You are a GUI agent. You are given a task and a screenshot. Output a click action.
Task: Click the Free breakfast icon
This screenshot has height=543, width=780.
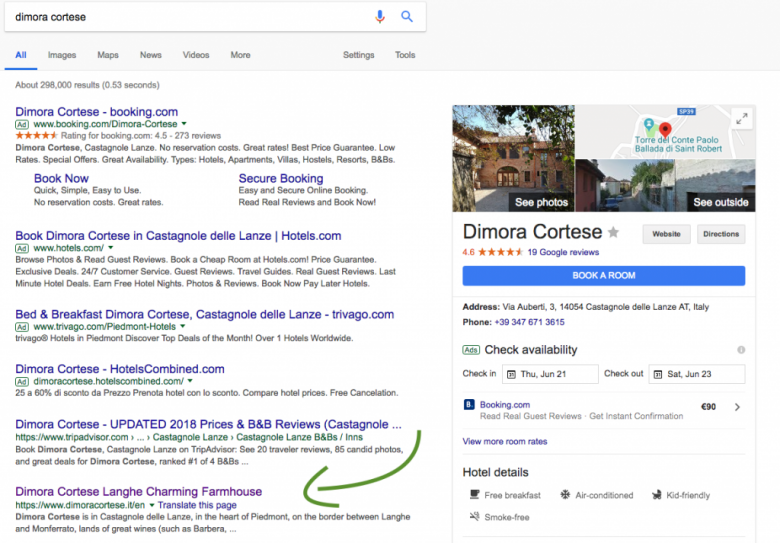475,495
